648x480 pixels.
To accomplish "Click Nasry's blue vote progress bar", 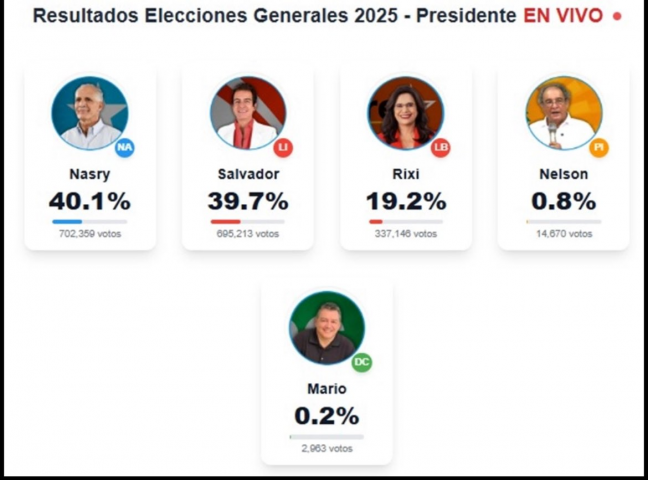I will click(x=68, y=221).
